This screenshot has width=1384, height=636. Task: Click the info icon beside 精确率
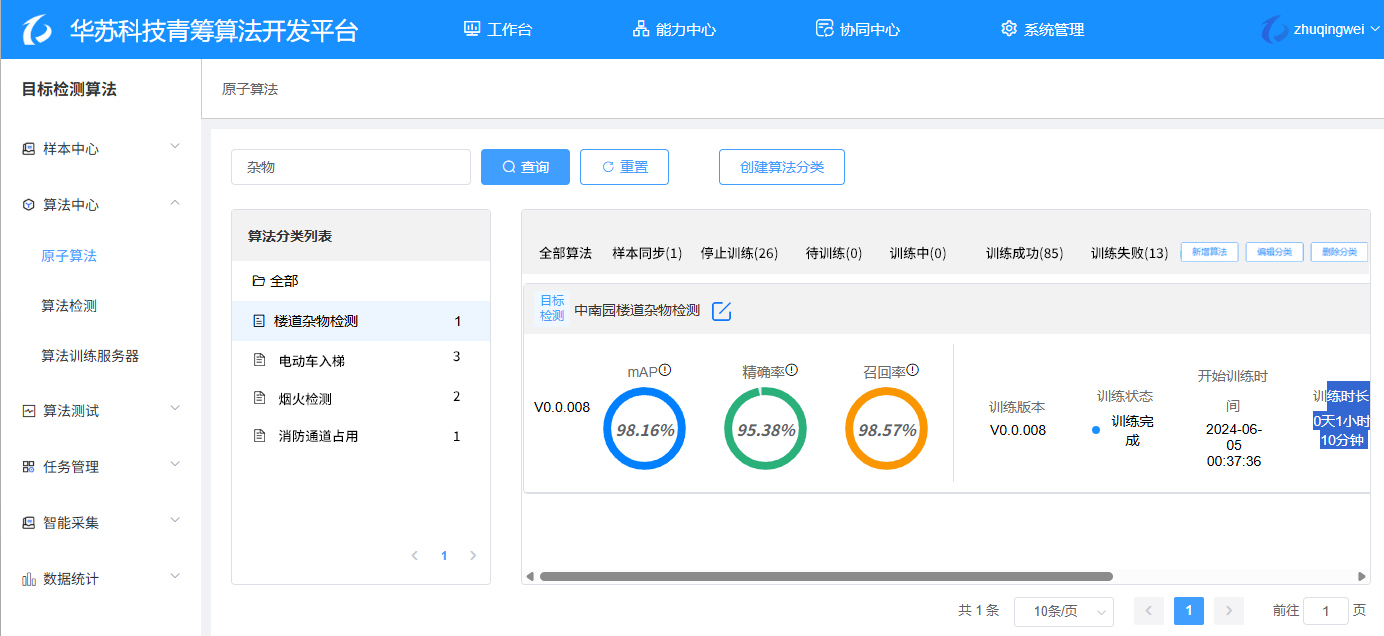[x=792, y=370]
